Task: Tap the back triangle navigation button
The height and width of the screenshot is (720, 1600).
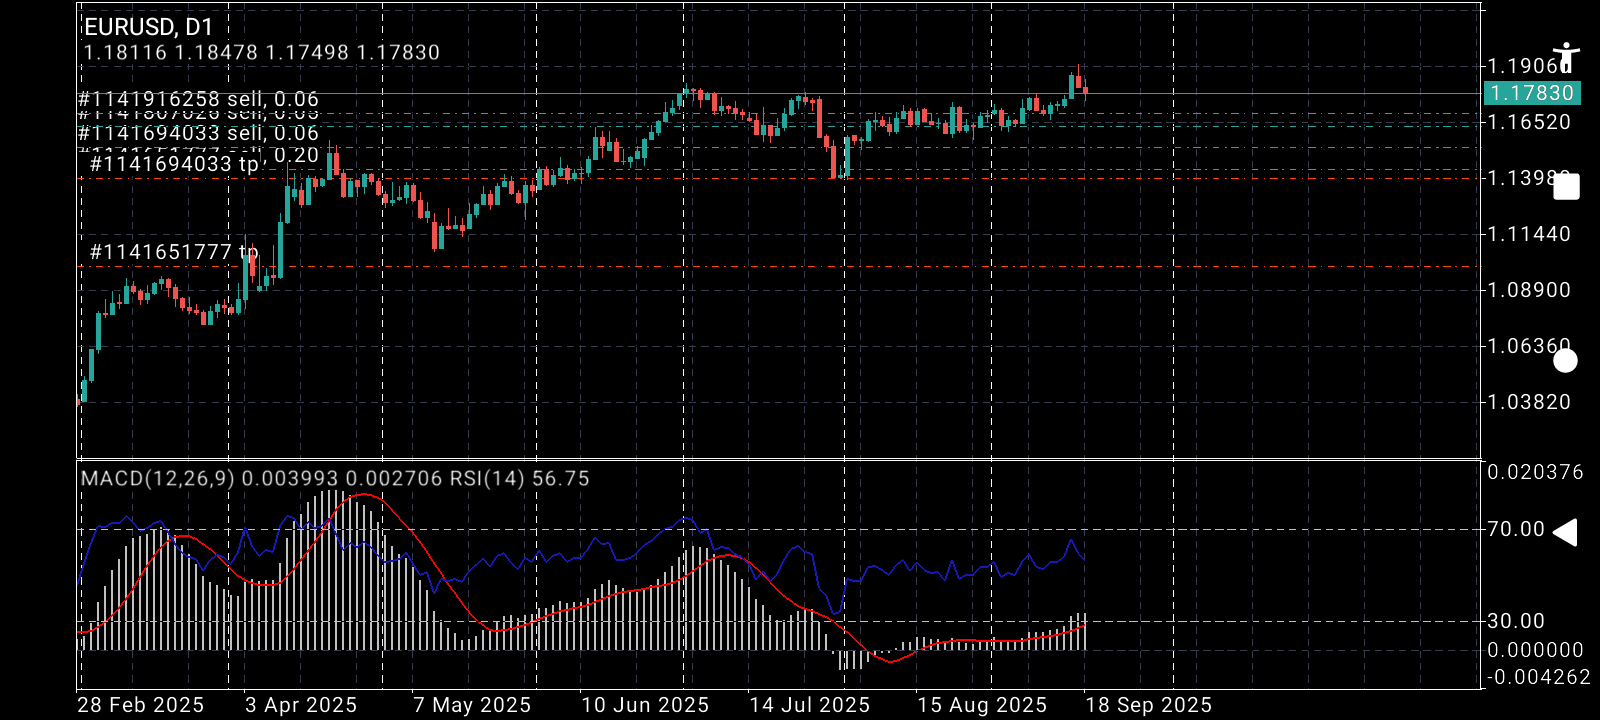Action: click(x=1565, y=532)
